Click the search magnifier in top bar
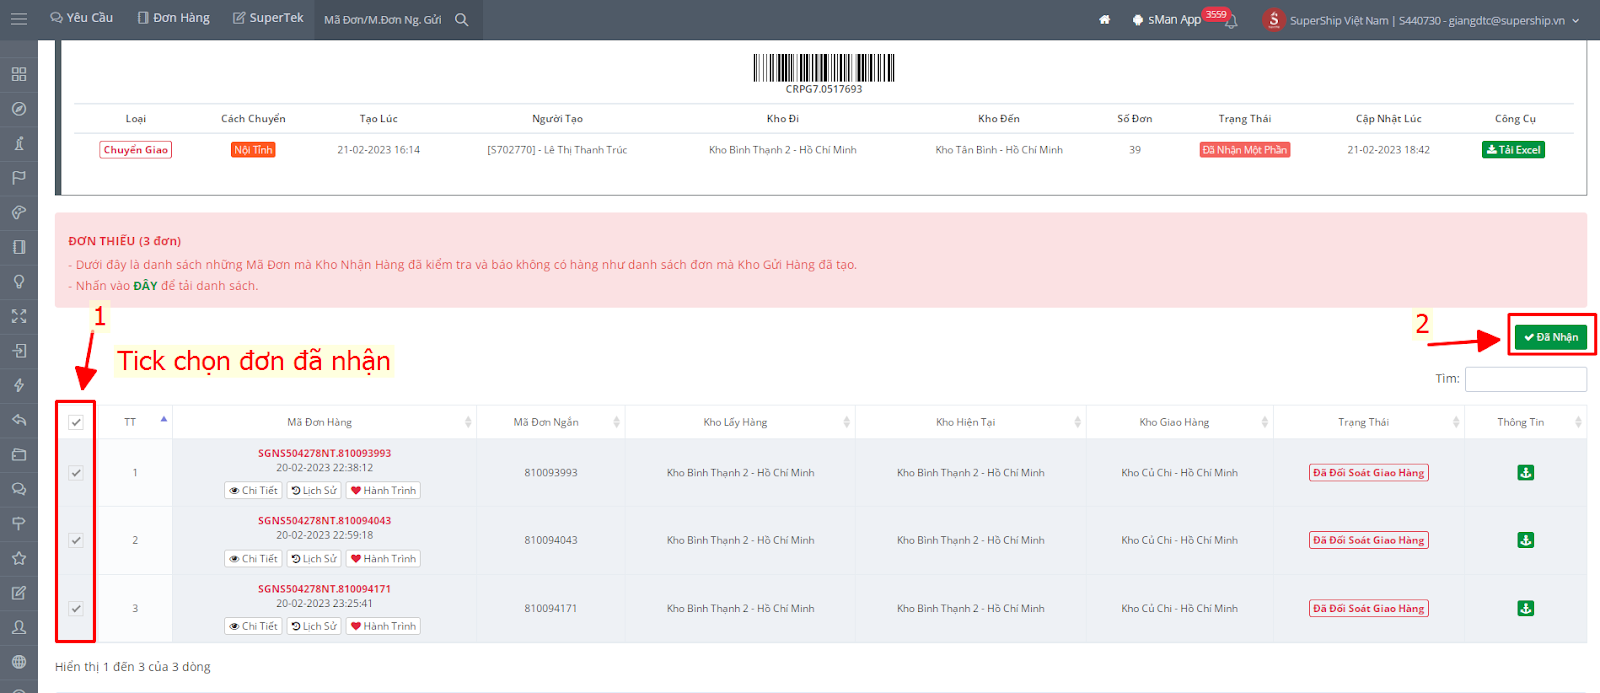Image resolution: width=1600 pixels, height=693 pixels. (461, 19)
